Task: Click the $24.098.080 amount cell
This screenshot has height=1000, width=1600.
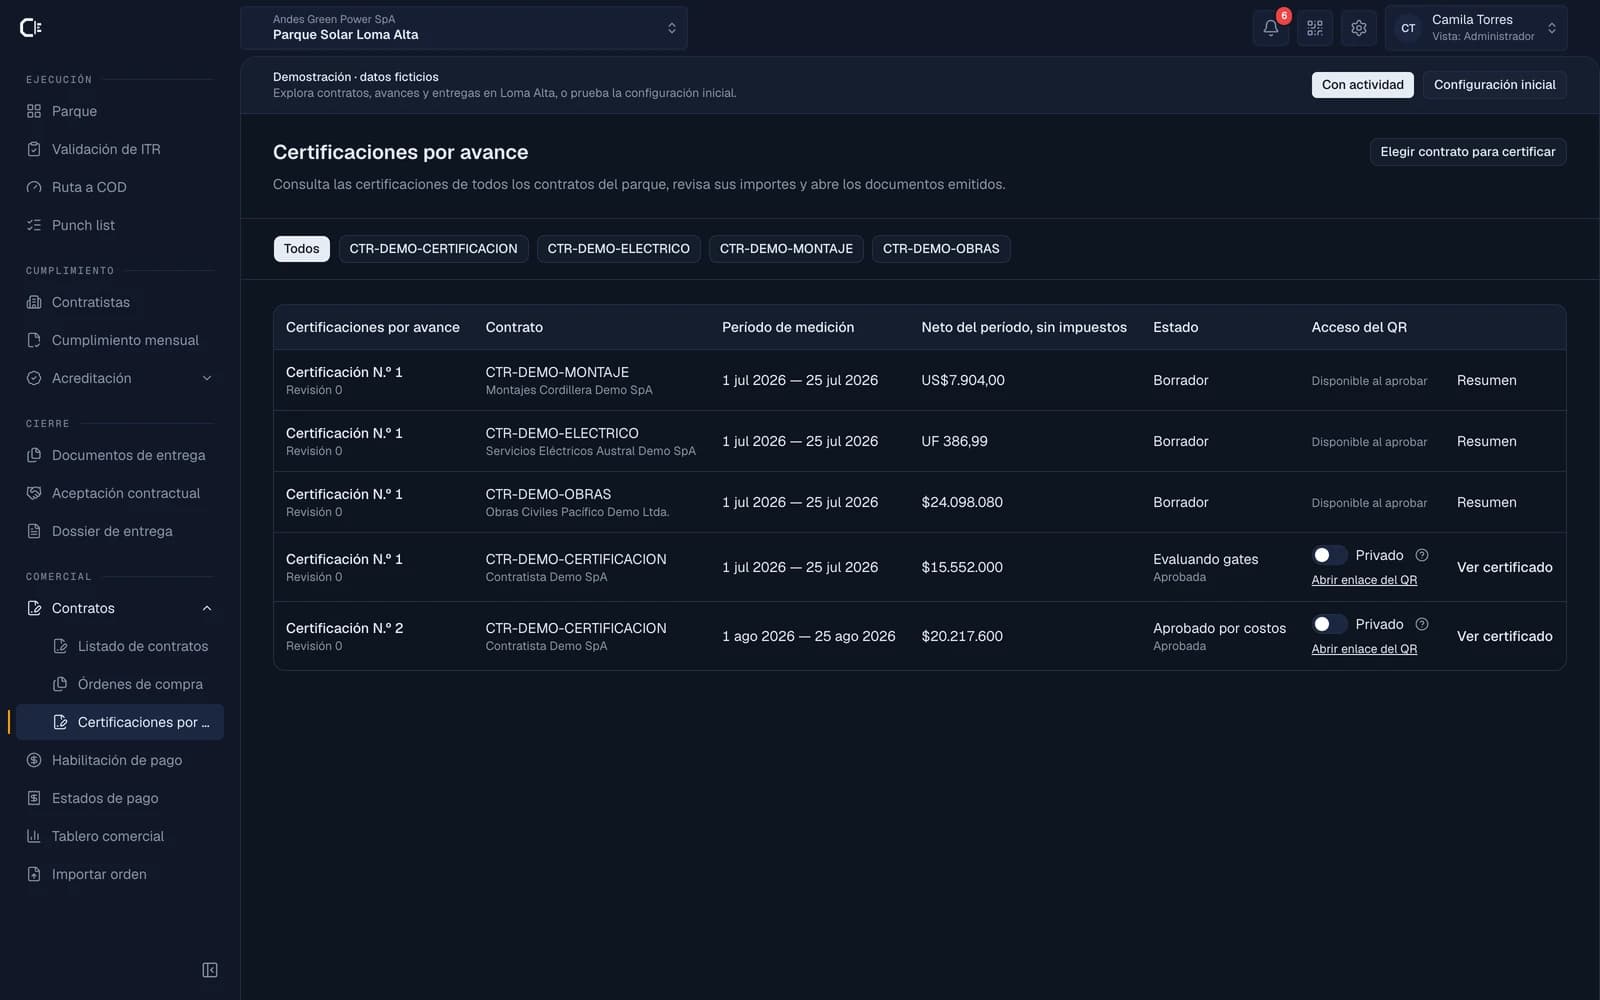Action: pyautogui.click(x=962, y=502)
